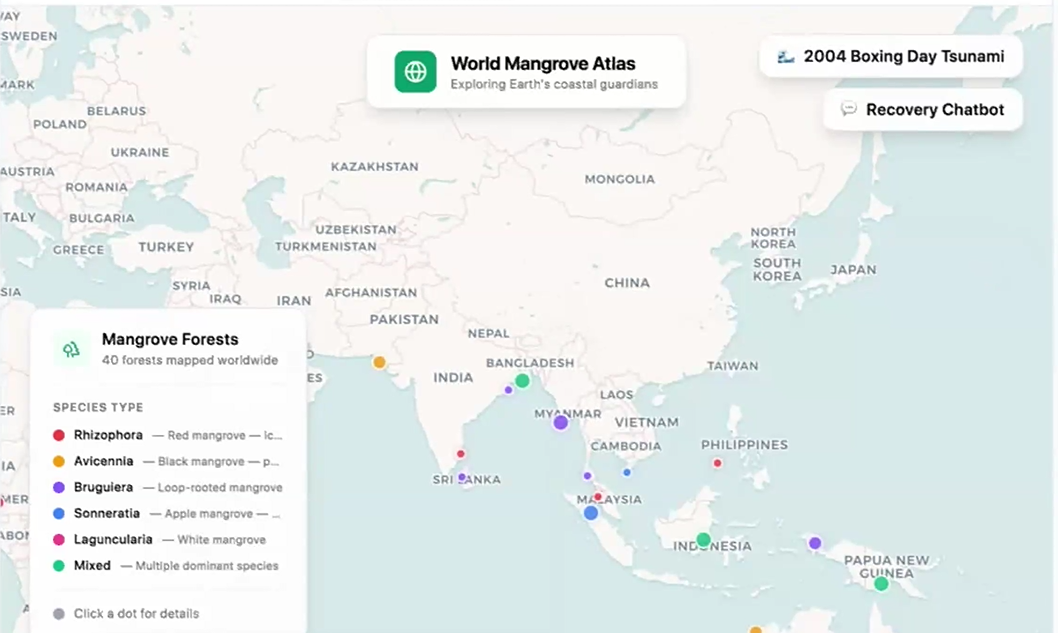Image resolution: width=1058 pixels, height=633 pixels.
Task: Select the red marker in the Philippines
Action: (717, 463)
